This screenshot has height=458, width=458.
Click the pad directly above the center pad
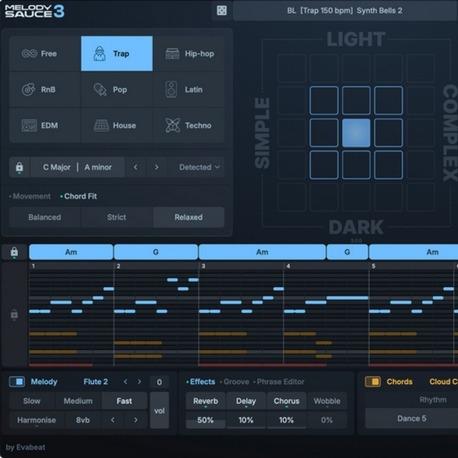pyautogui.click(x=356, y=100)
